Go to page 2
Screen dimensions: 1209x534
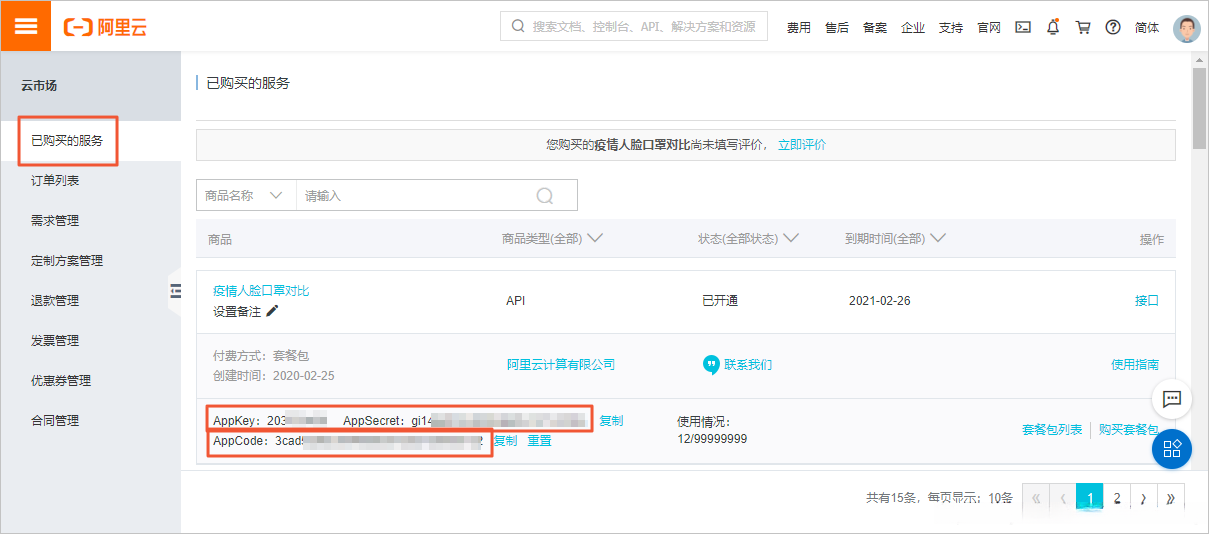point(1117,497)
